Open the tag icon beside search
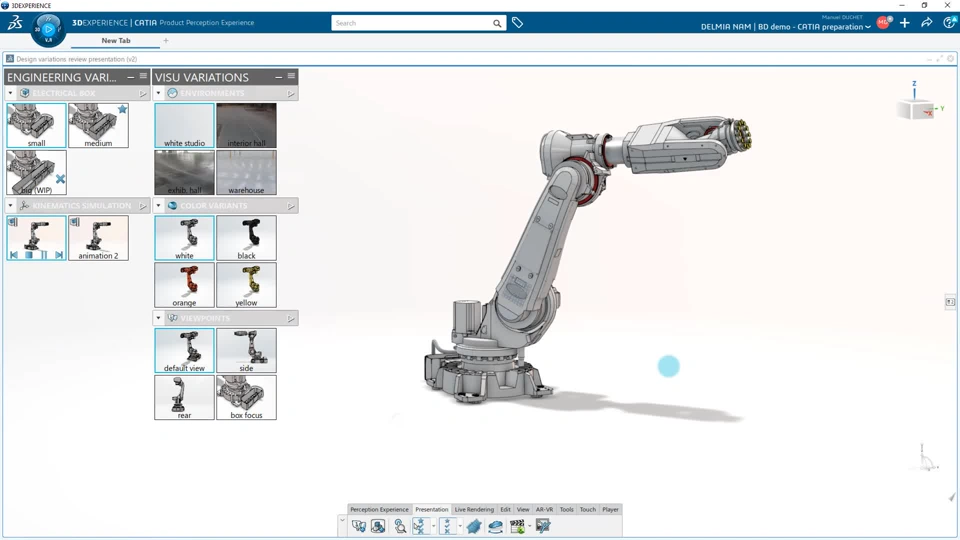960x540 pixels. 517,23
